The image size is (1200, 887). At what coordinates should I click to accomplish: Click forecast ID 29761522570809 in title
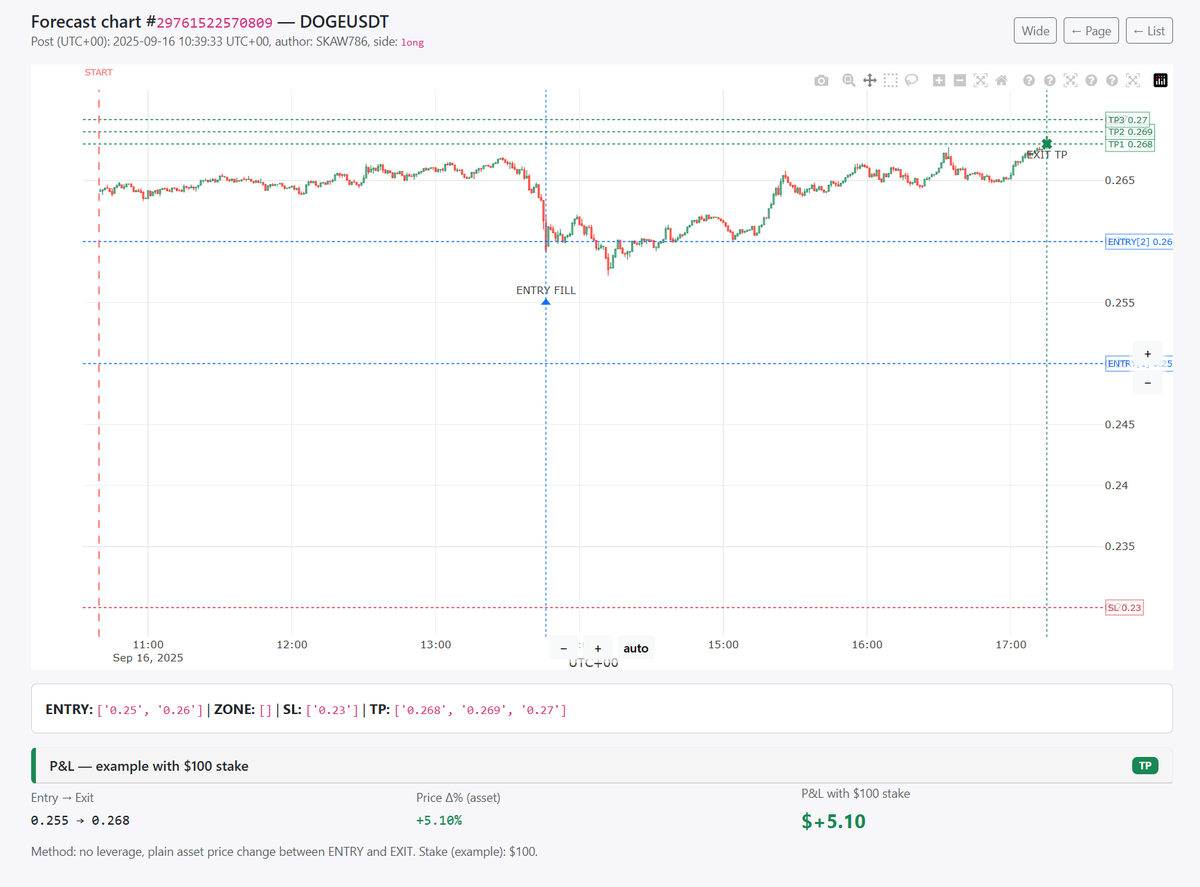pos(214,21)
